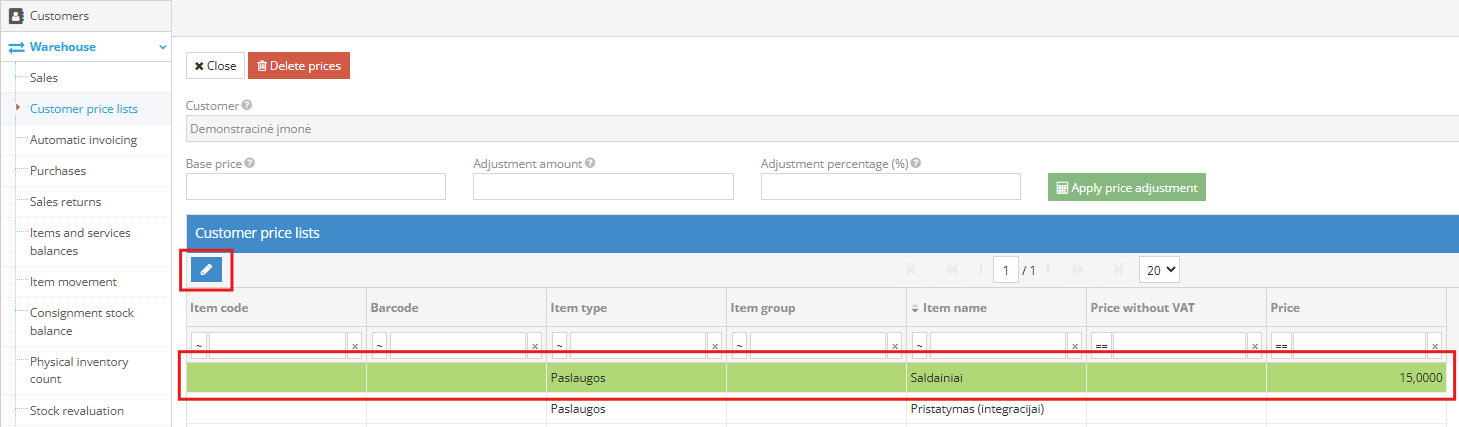The height and width of the screenshot is (427, 1459).
Task: Click the Adjustment amount help icon
Action: [590, 163]
